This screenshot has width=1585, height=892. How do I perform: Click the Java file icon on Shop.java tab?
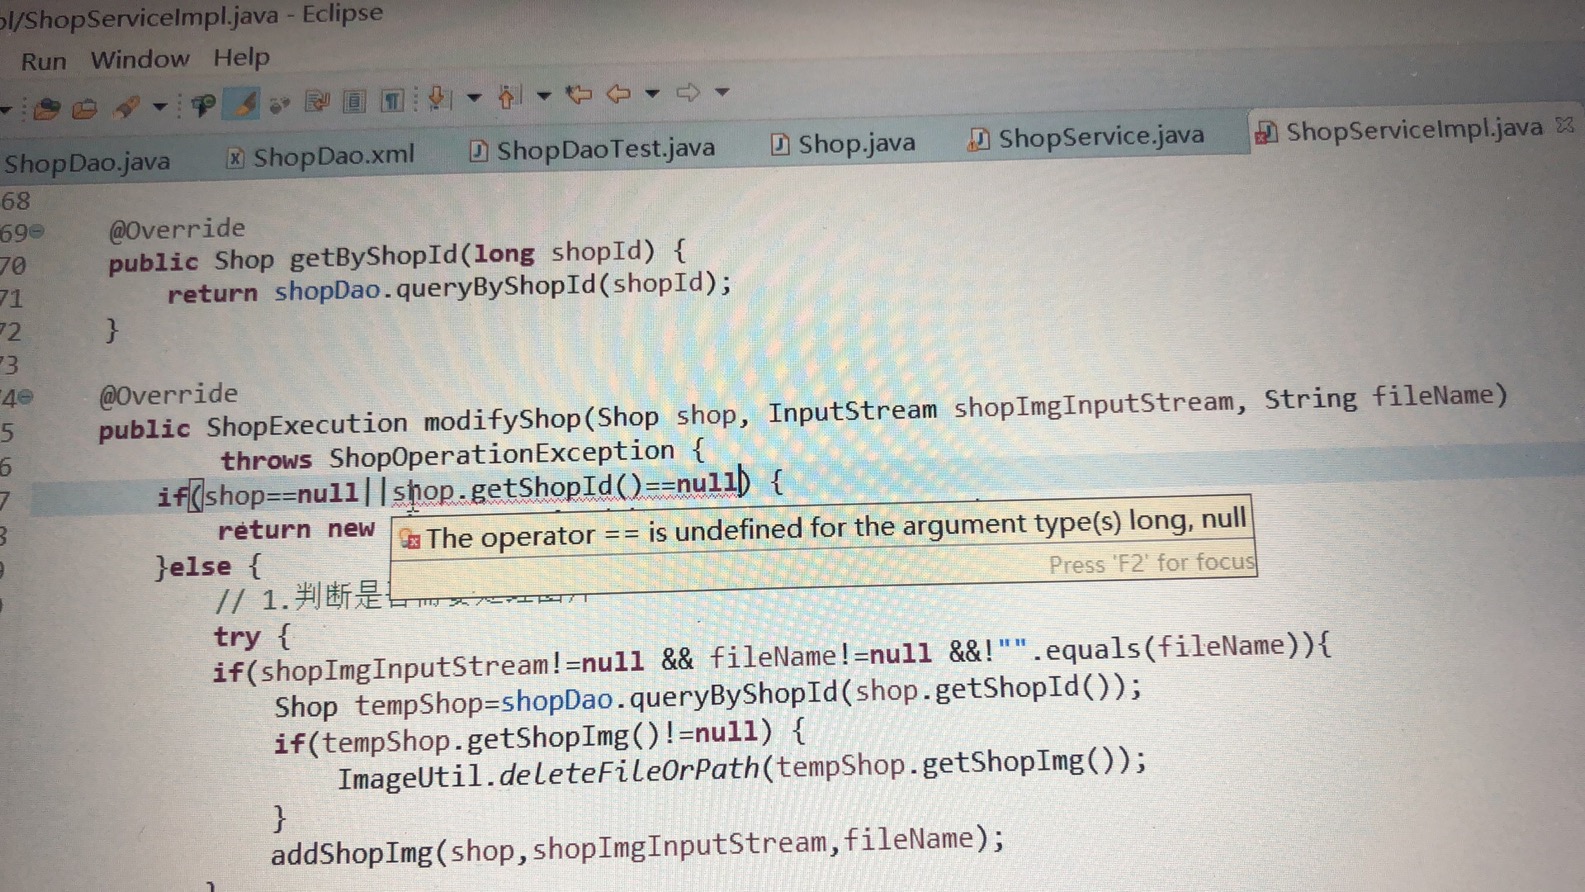[780, 145]
